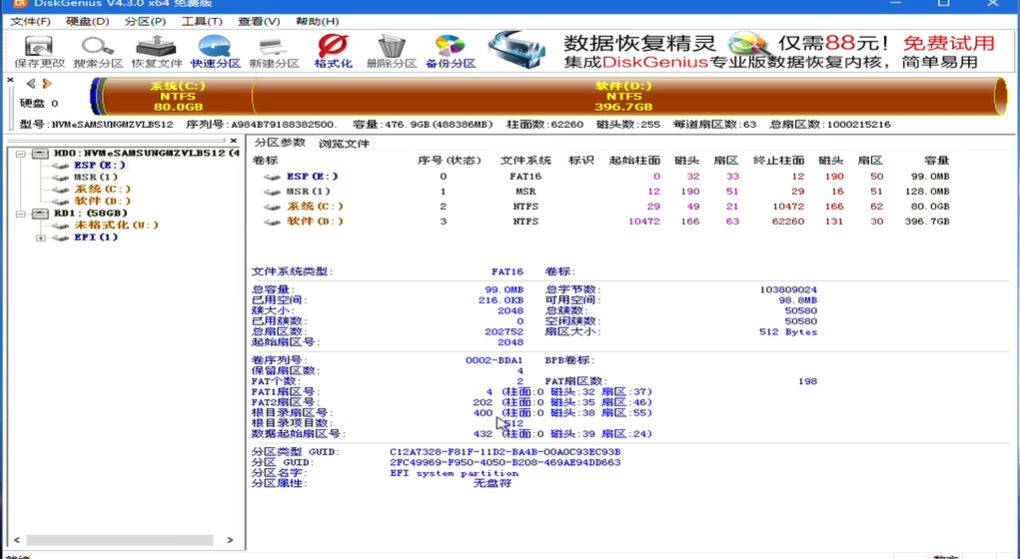Open the 分区(P) menu
This screenshot has height=559, width=1020.
(x=145, y=21)
